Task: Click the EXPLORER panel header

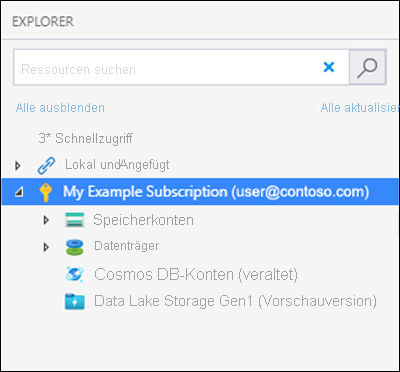Action: (43, 22)
